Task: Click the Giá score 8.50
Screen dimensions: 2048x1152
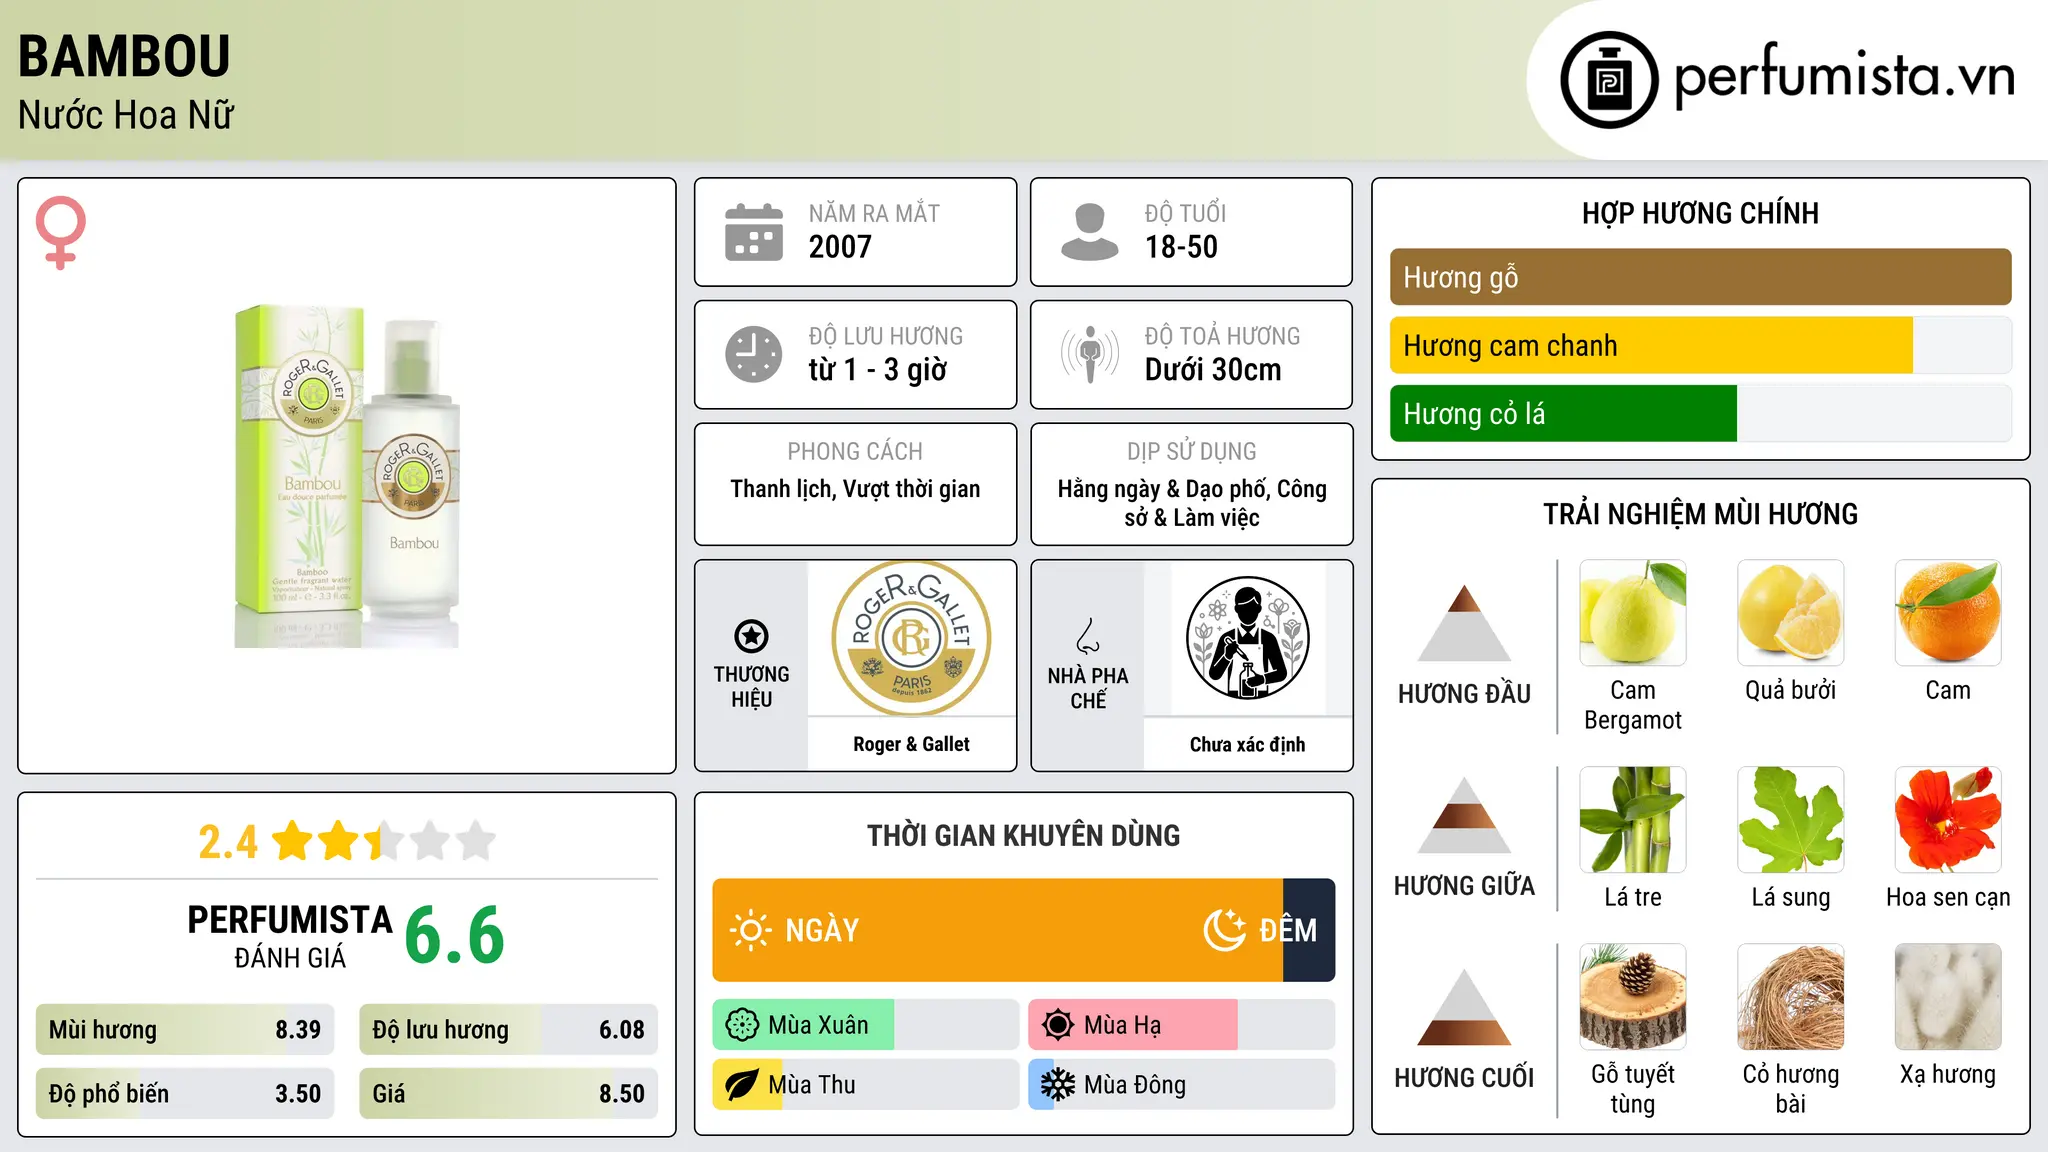Action: point(622,1094)
